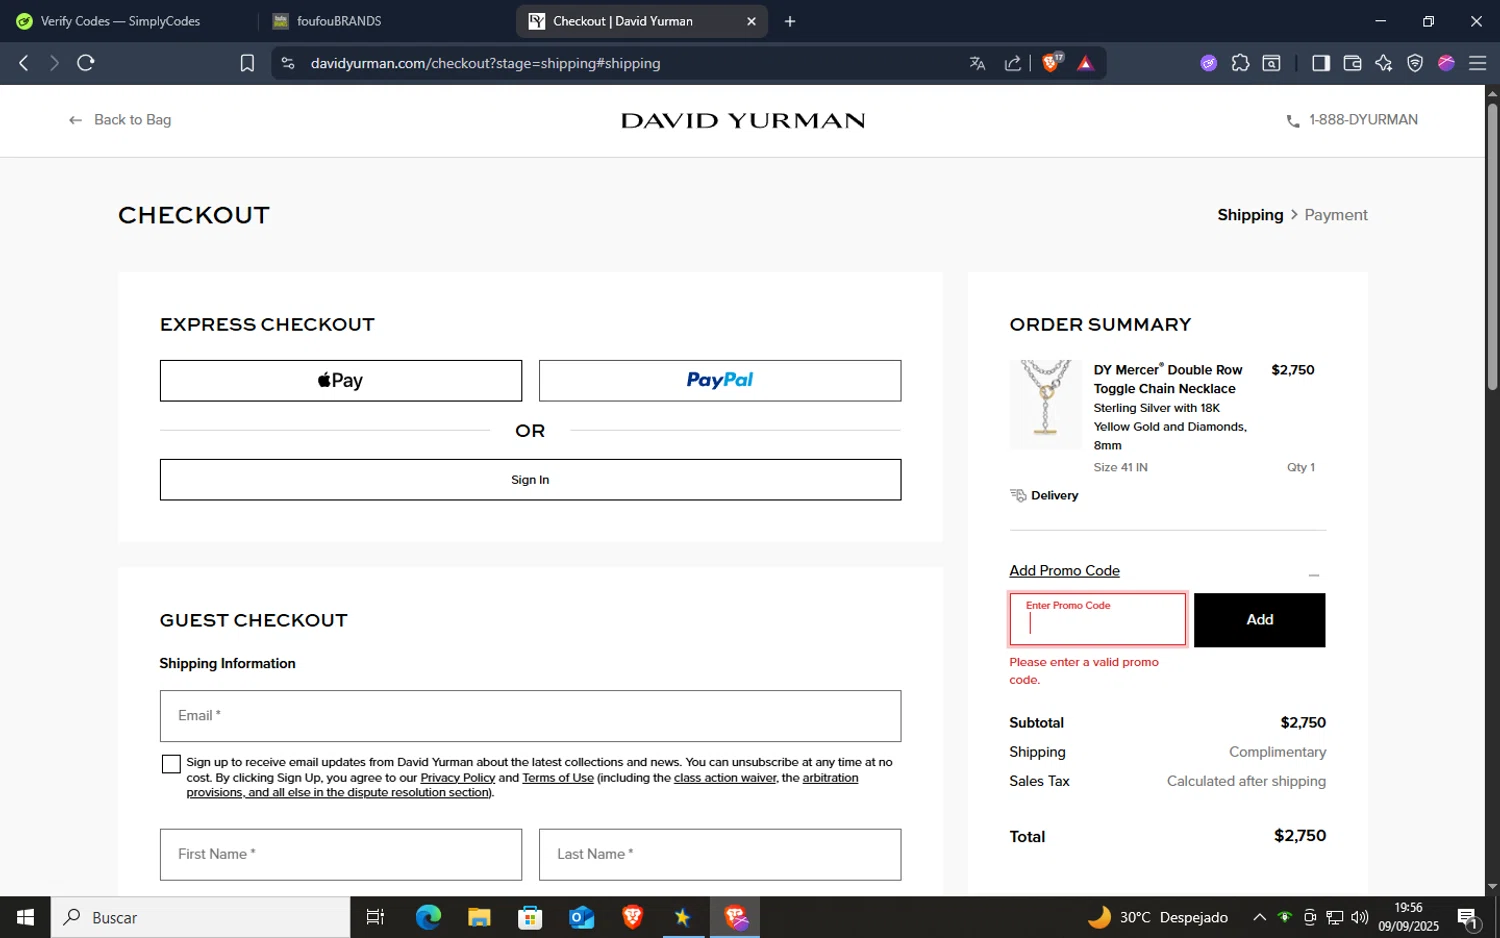Bookmark this page icon in toolbar
The height and width of the screenshot is (938, 1500).
click(x=247, y=63)
